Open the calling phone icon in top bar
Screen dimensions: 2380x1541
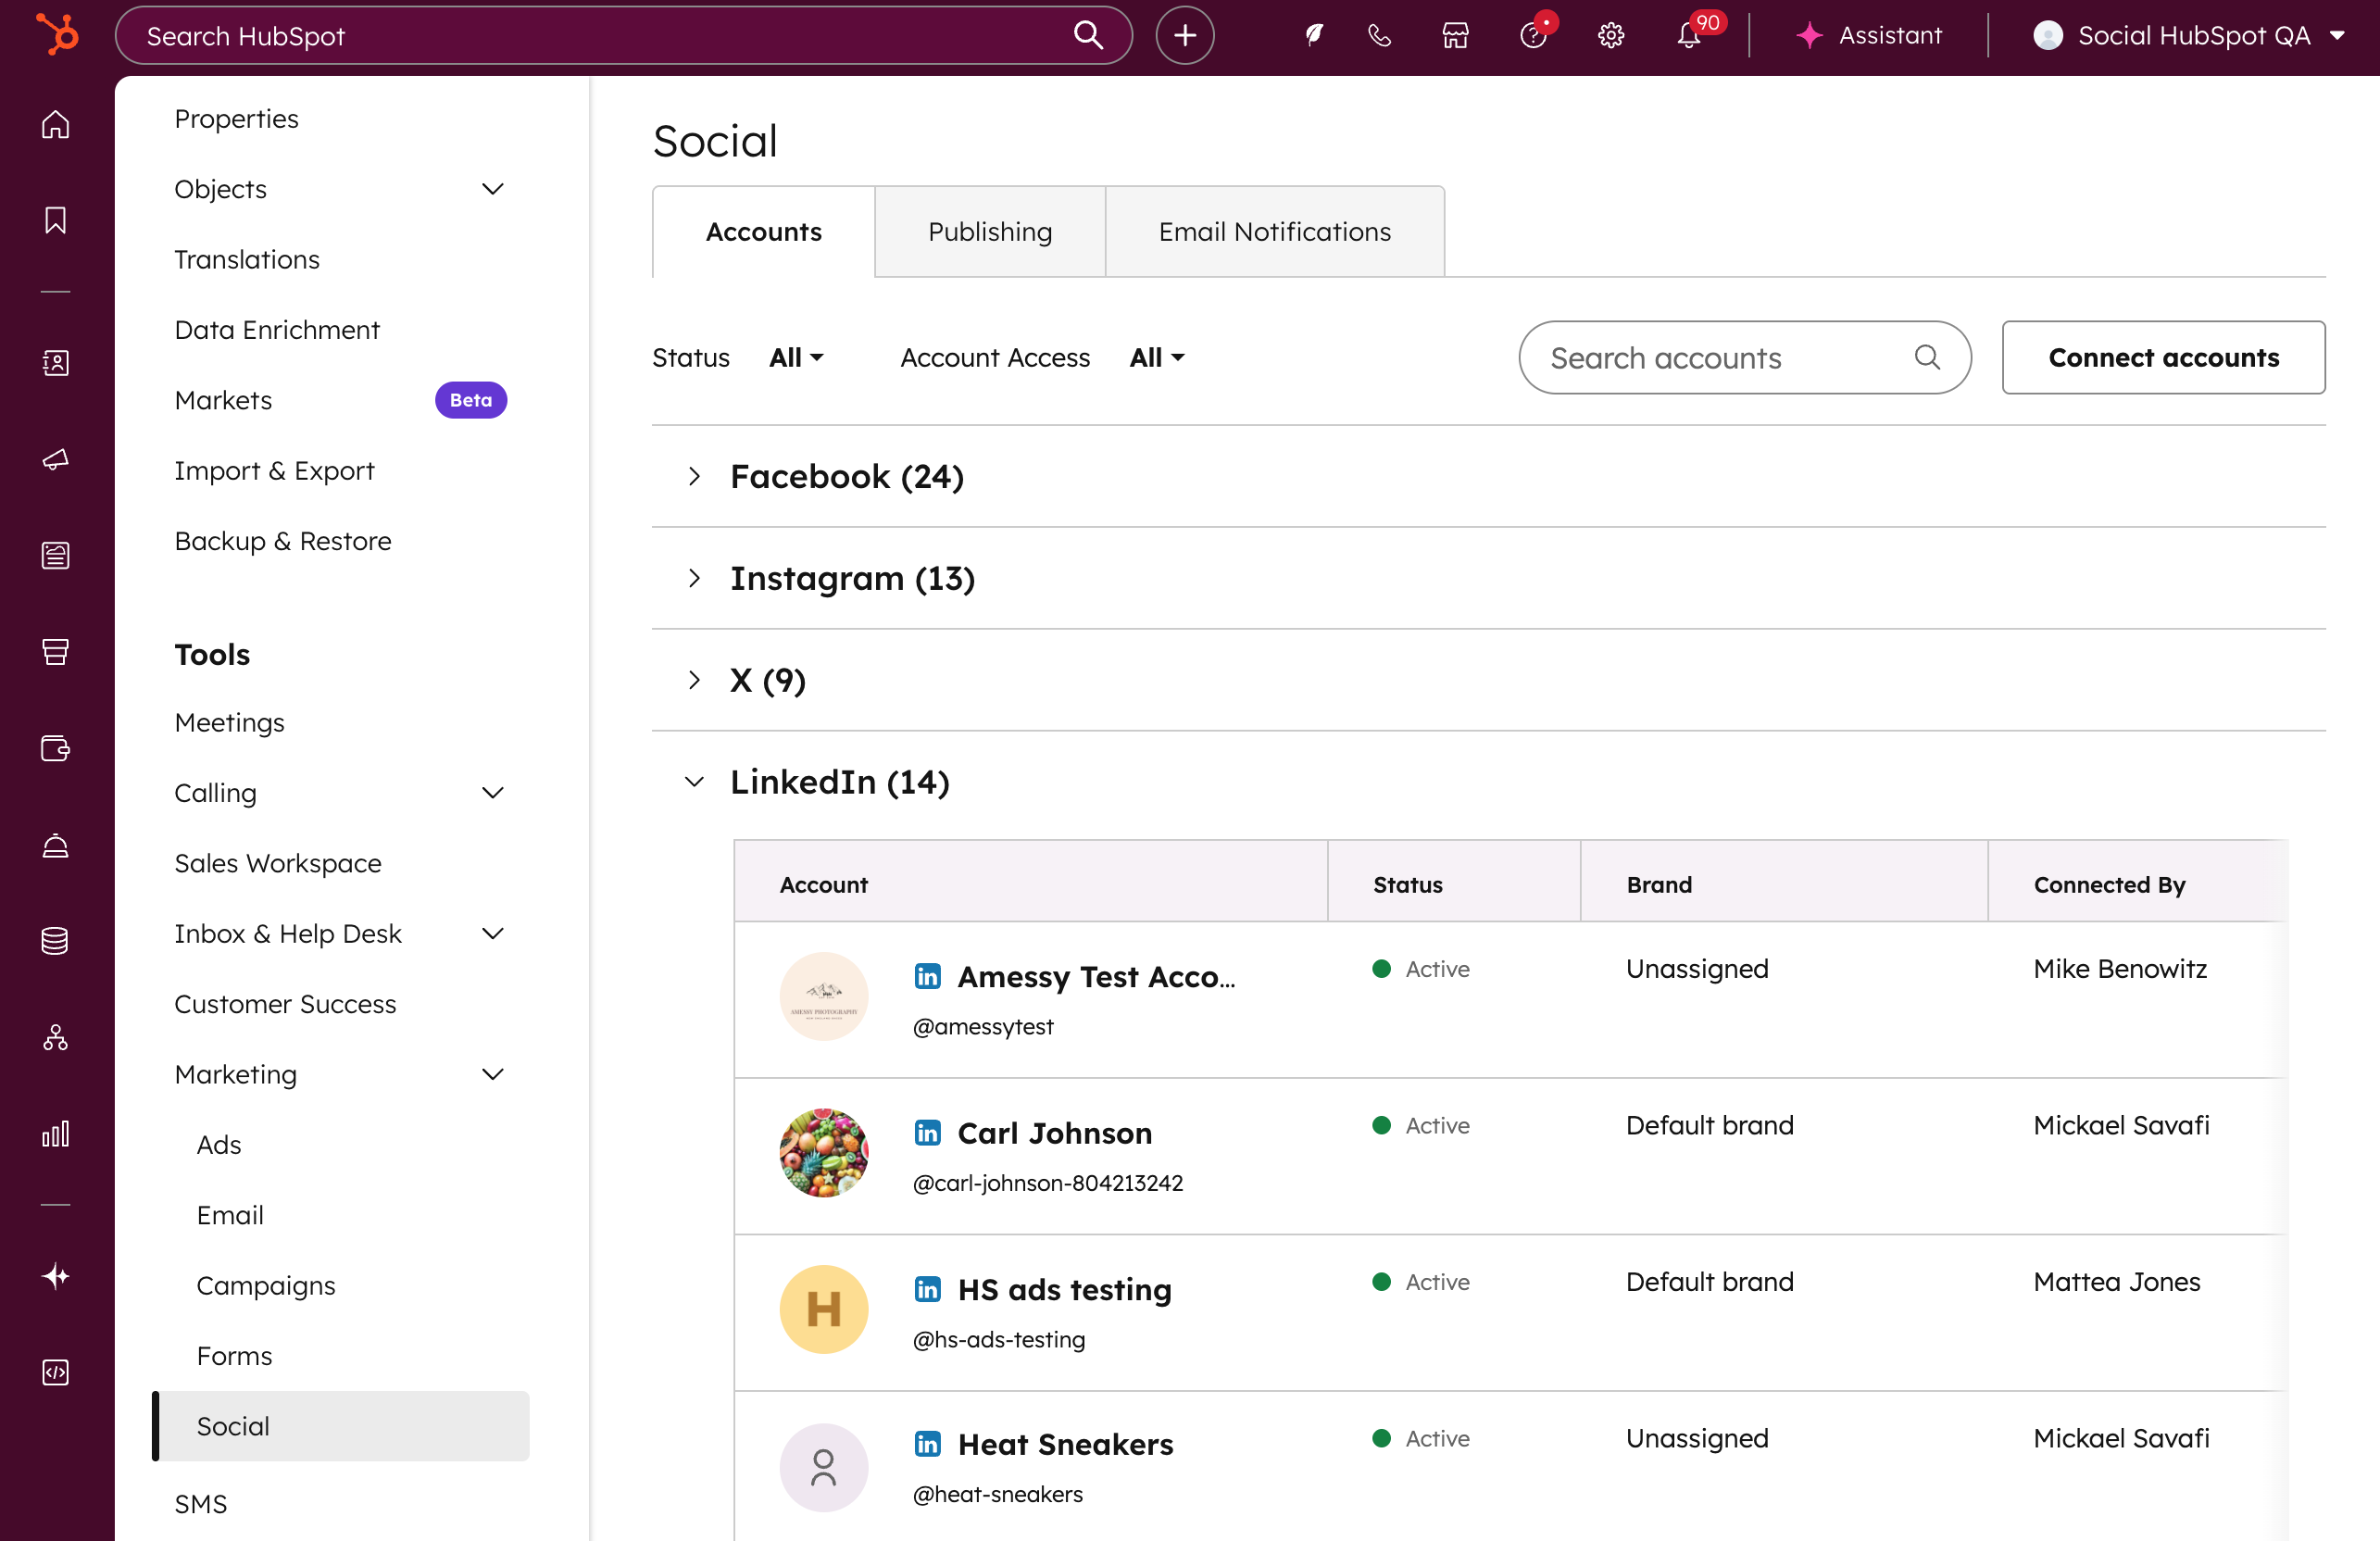click(x=1379, y=35)
